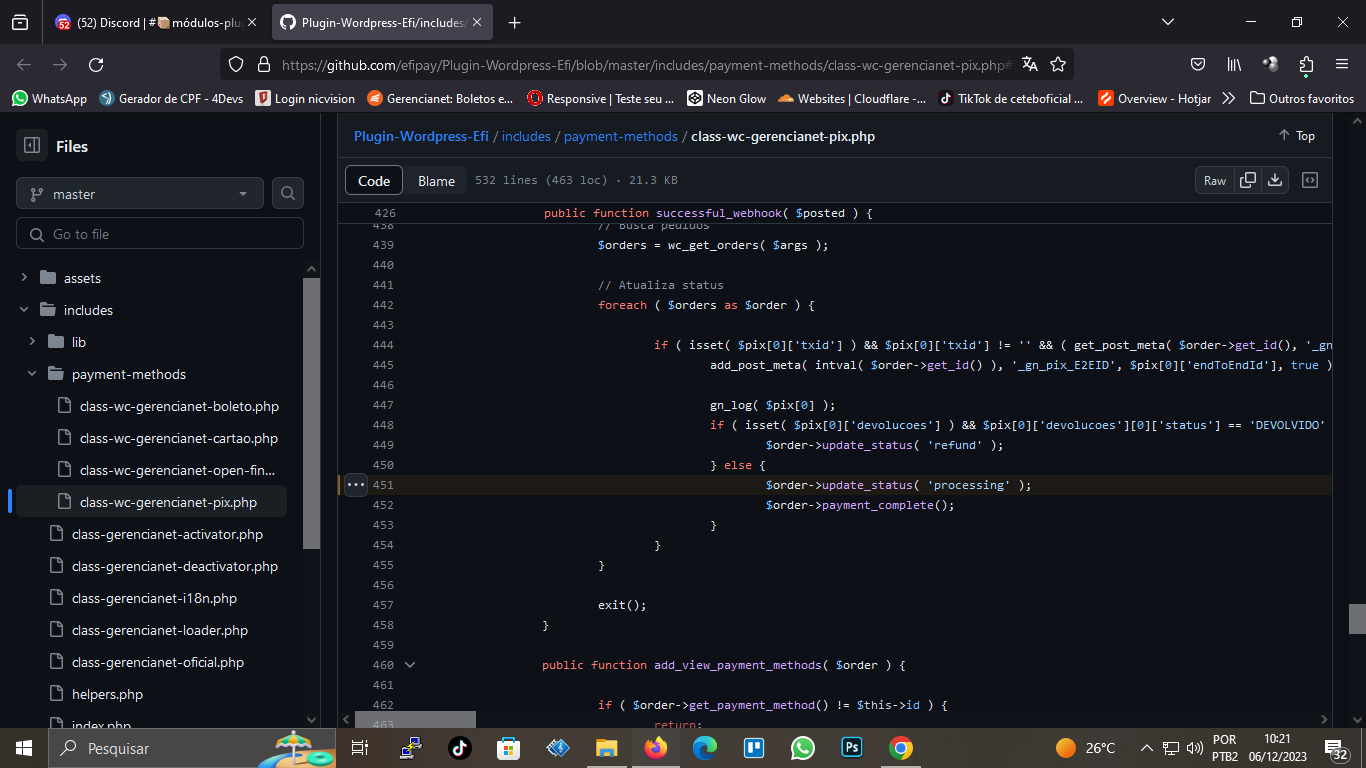The width and height of the screenshot is (1366, 768).
Task: Open the master branch dropdown
Action: [x=140, y=194]
